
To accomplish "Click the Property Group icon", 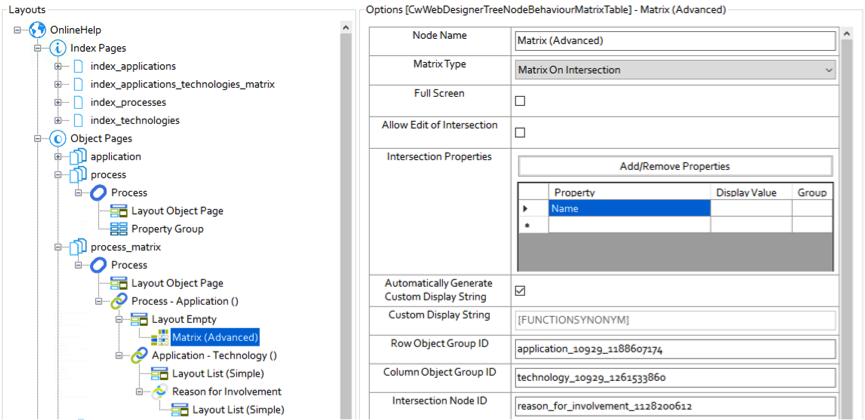I will [x=119, y=229].
